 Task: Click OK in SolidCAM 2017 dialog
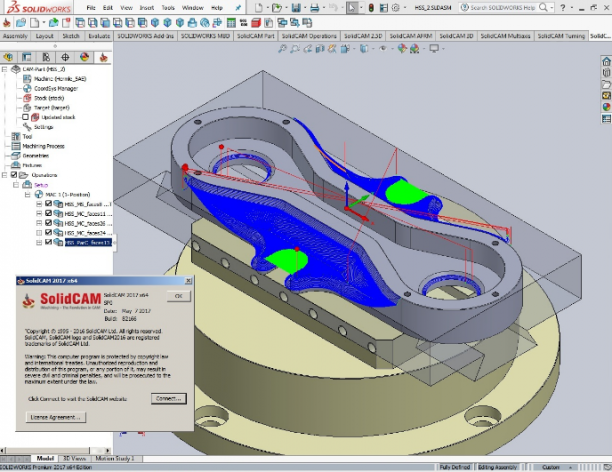pyautogui.click(x=178, y=296)
